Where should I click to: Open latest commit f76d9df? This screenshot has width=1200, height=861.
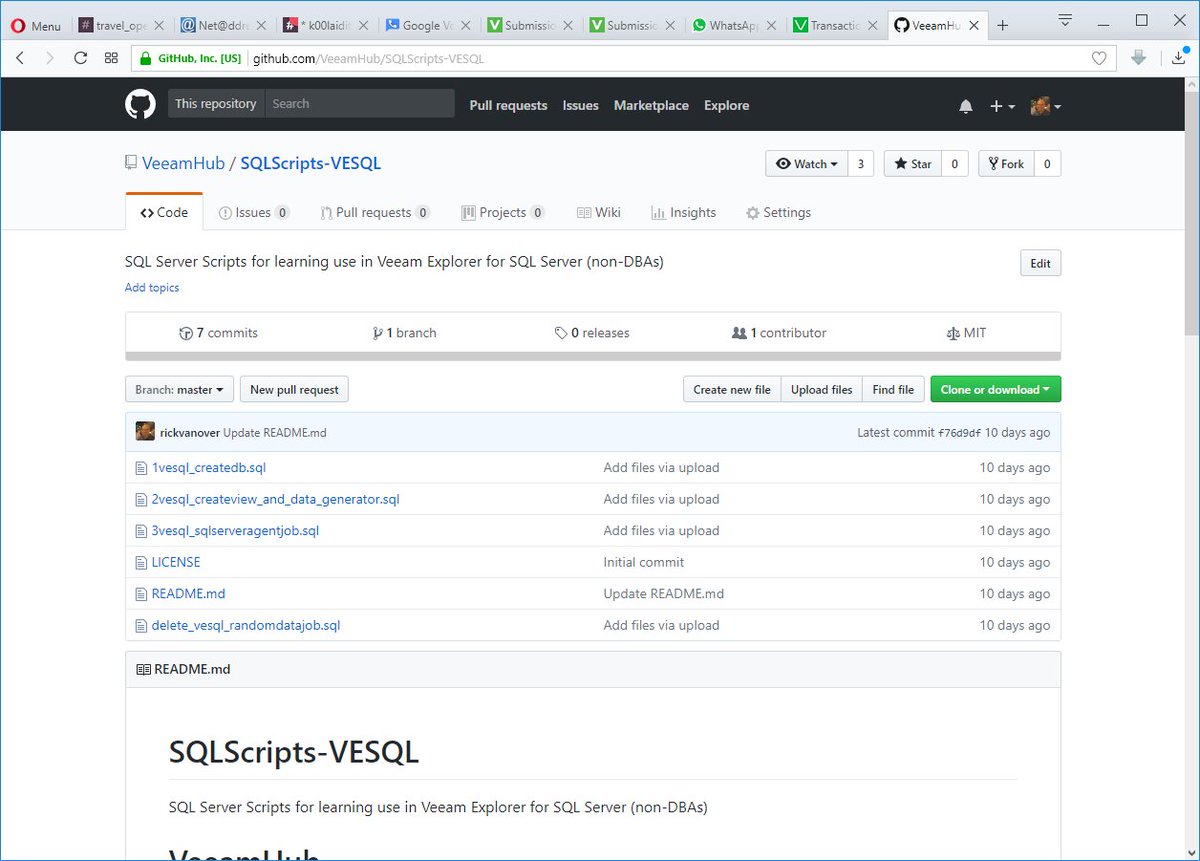[x=958, y=433]
